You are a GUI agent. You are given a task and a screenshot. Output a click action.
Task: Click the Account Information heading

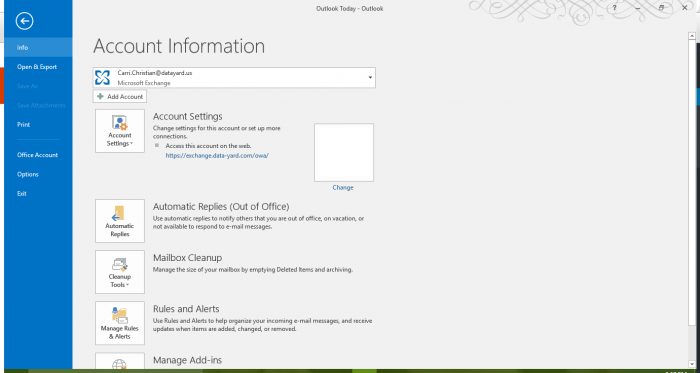(x=179, y=46)
